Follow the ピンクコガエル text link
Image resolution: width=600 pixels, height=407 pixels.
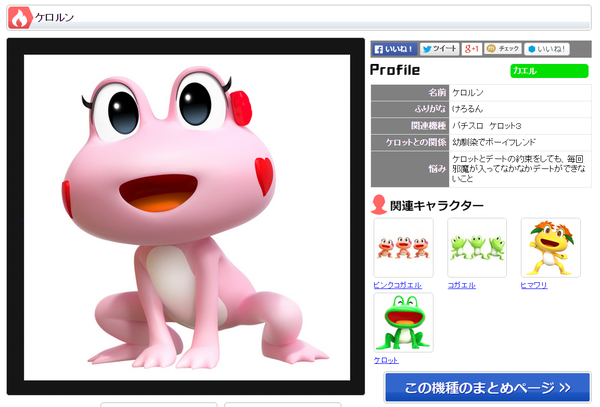point(398,285)
